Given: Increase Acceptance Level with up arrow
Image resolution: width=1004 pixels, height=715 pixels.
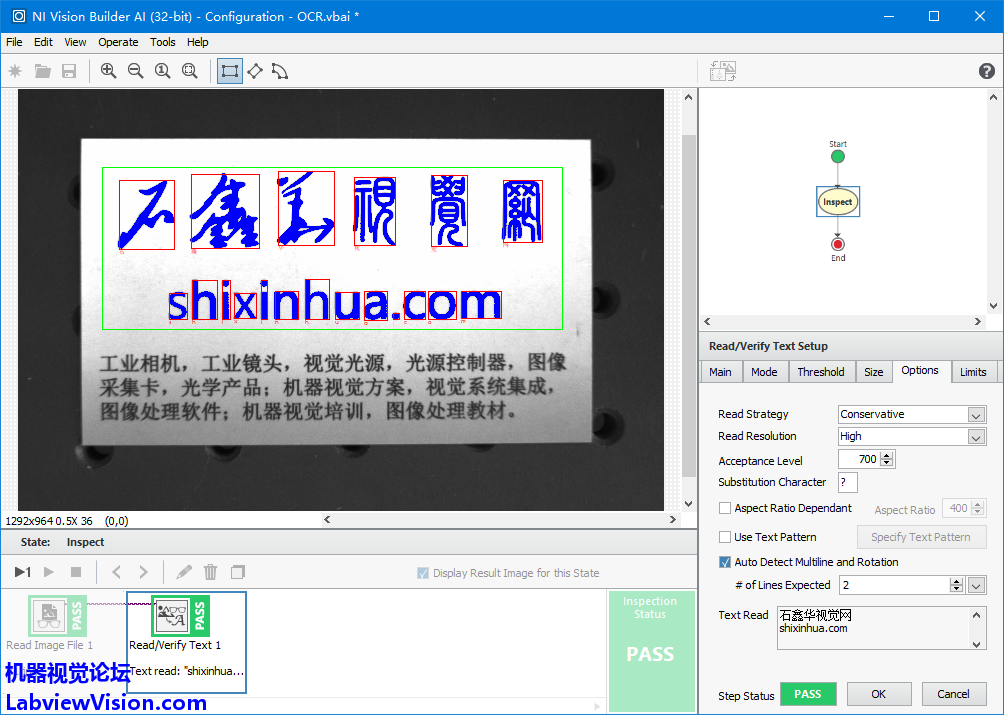Looking at the screenshot, I should click(x=887, y=456).
